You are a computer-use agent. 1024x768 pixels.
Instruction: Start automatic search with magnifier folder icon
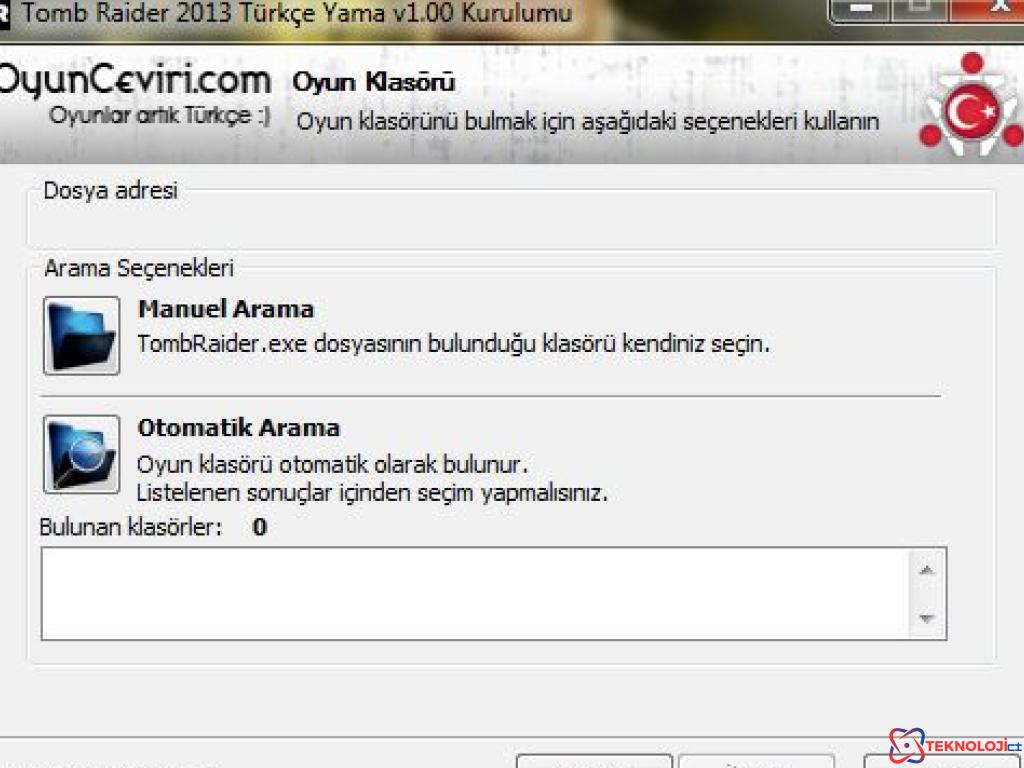(82, 454)
